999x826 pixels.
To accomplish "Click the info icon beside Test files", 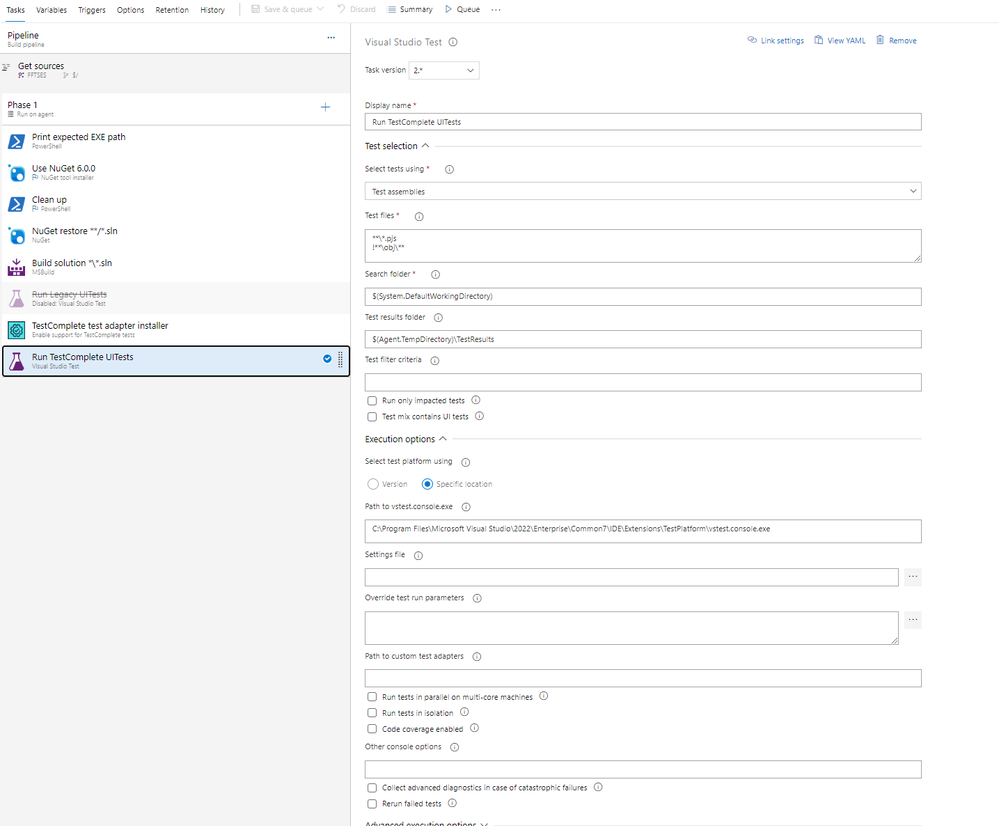I will pos(418,216).
